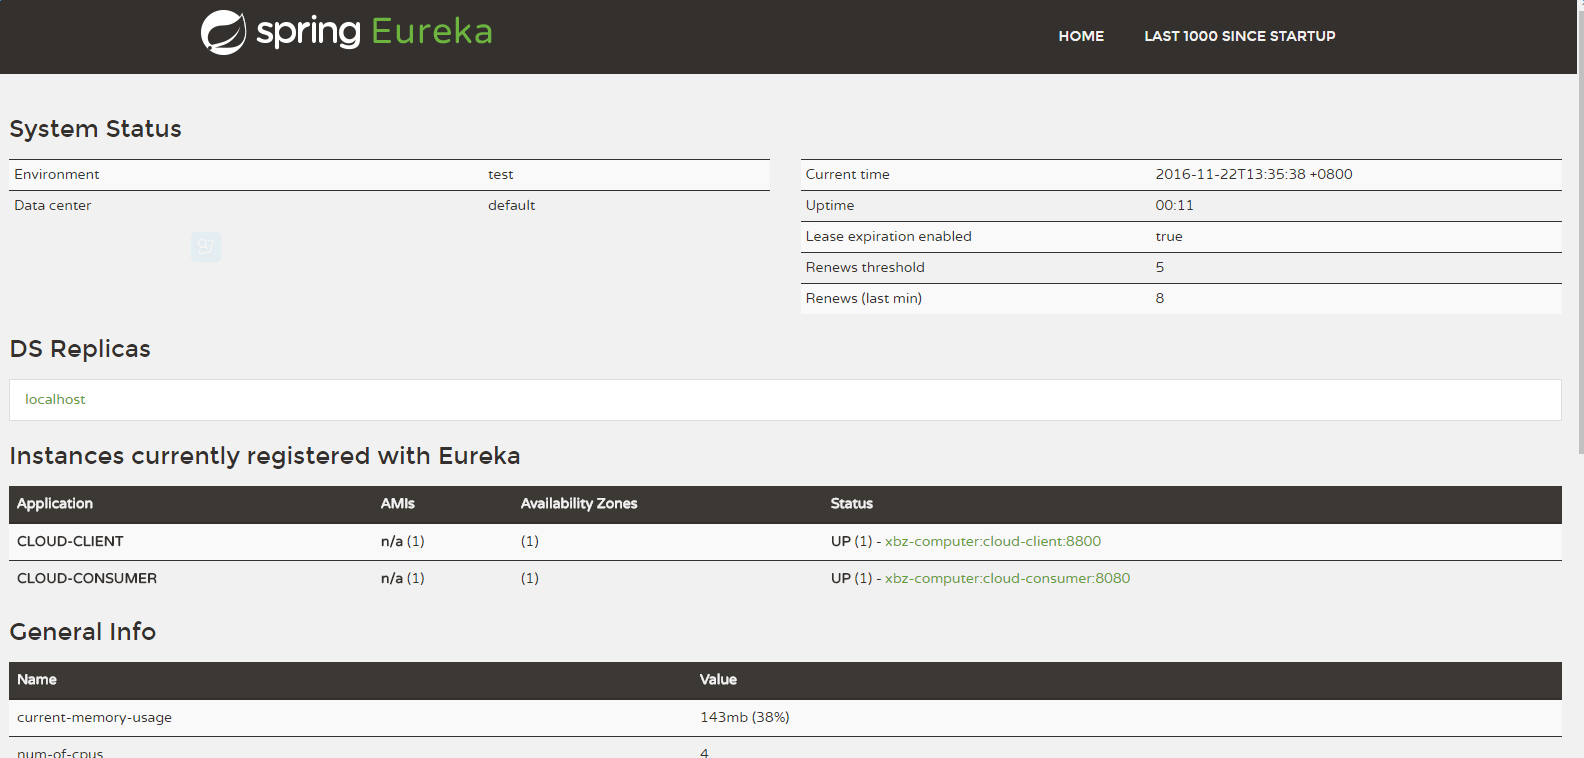Screen dimensions: 1584x758
Task: Click the Application column header
Action: click(55, 504)
